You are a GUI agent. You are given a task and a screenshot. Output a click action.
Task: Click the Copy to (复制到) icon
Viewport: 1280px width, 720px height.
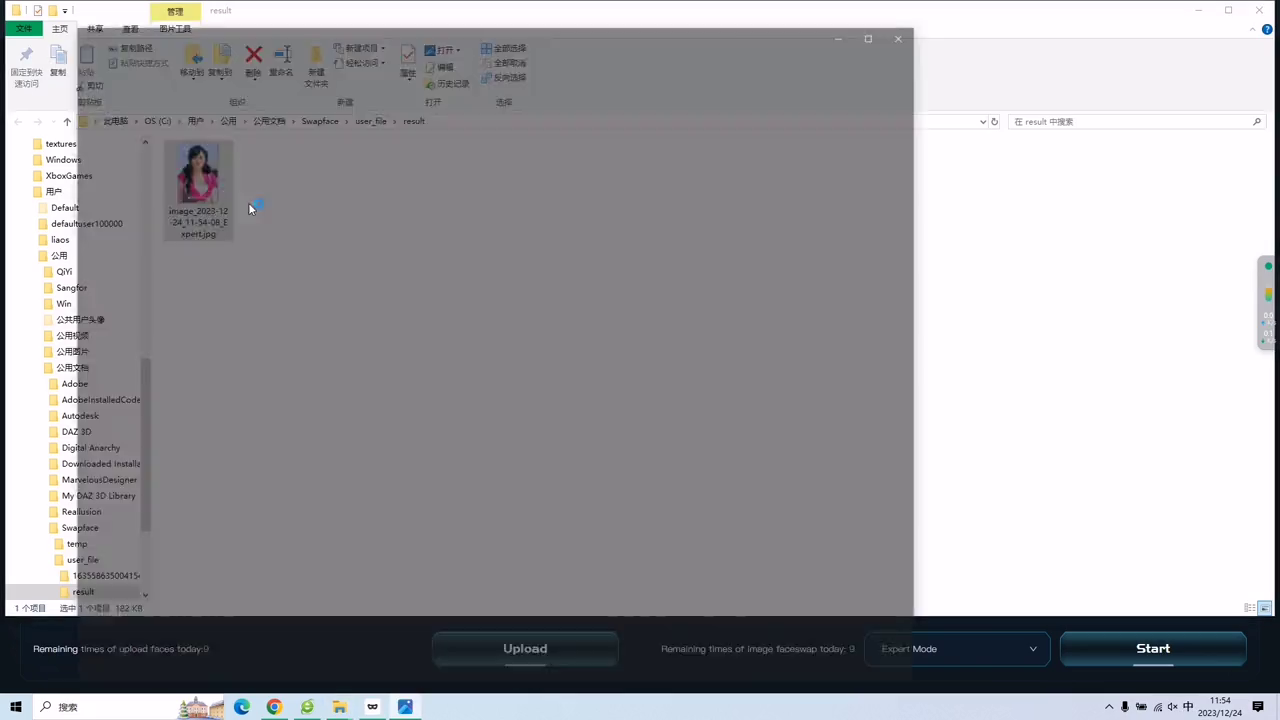pyautogui.click(x=221, y=55)
